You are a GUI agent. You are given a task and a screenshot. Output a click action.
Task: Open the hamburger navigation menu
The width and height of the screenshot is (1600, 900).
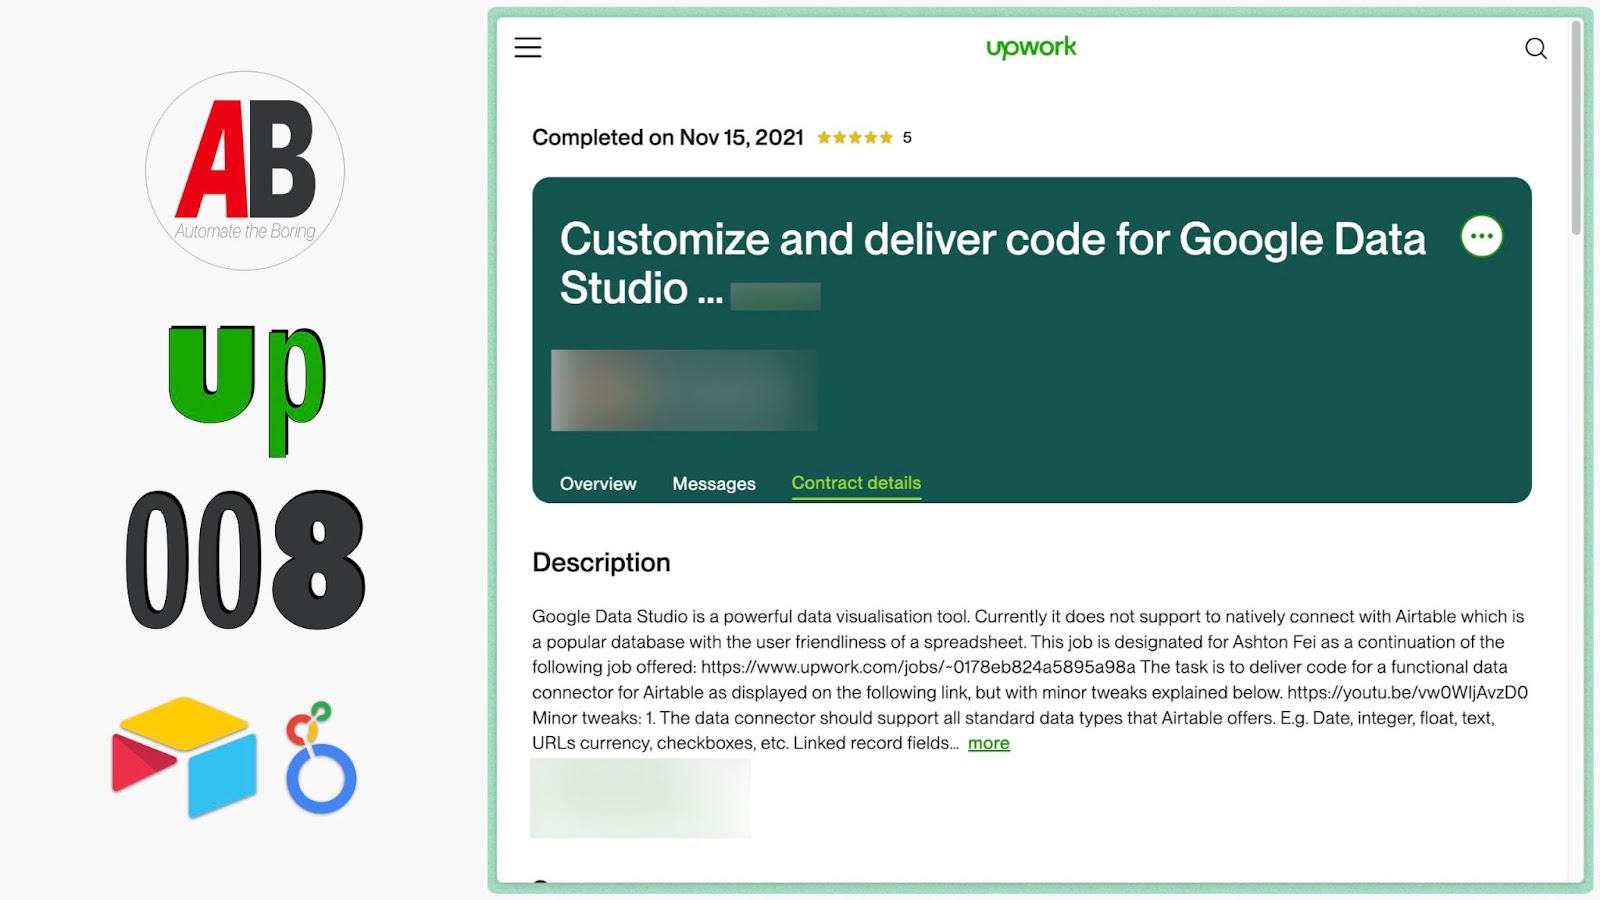(528, 47)
